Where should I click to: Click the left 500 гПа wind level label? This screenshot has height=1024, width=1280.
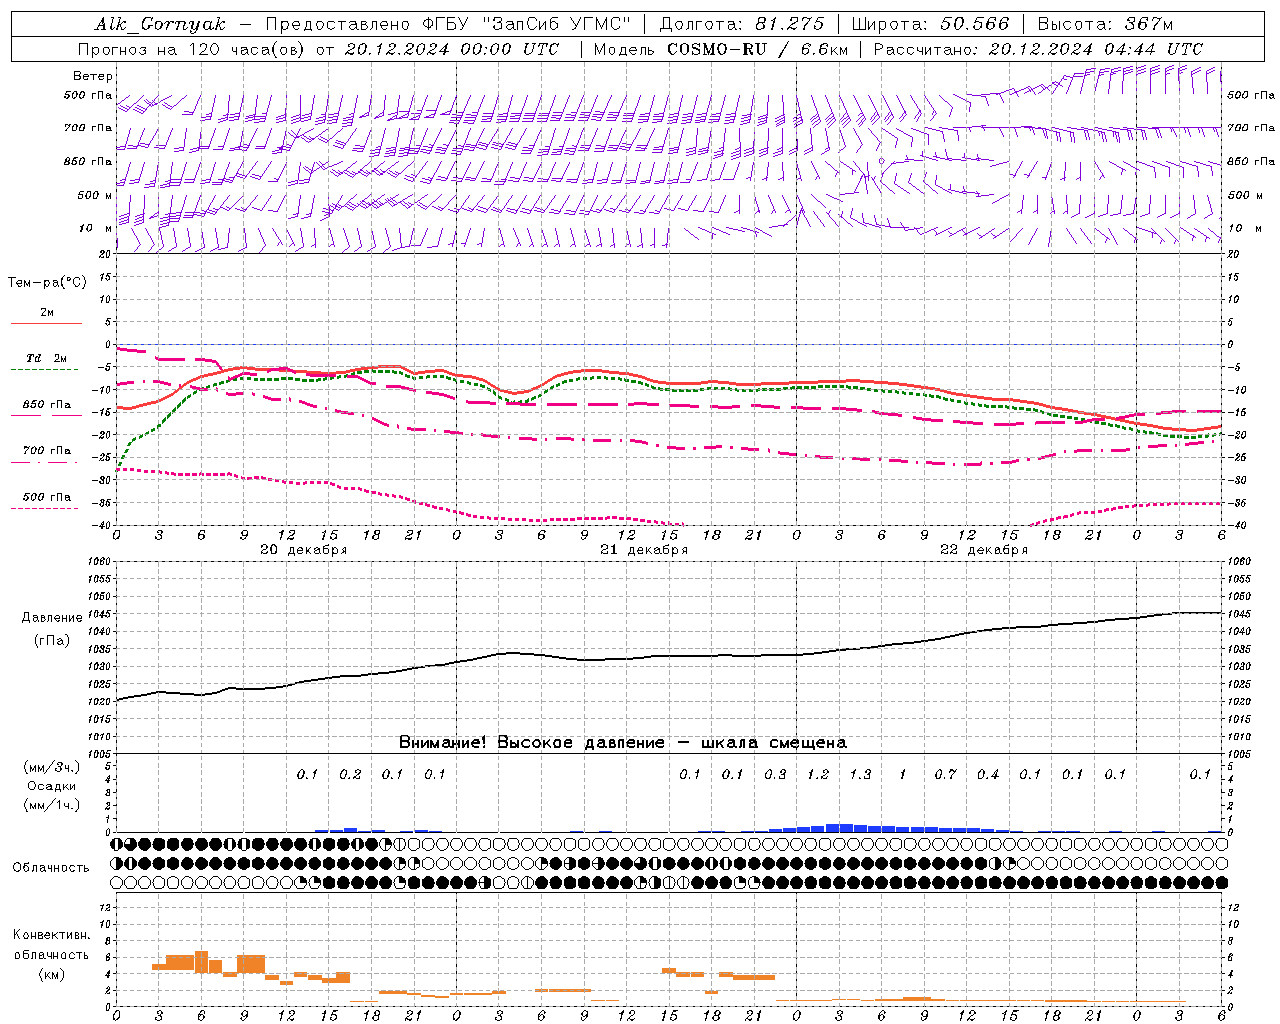[x=88, y=96]
